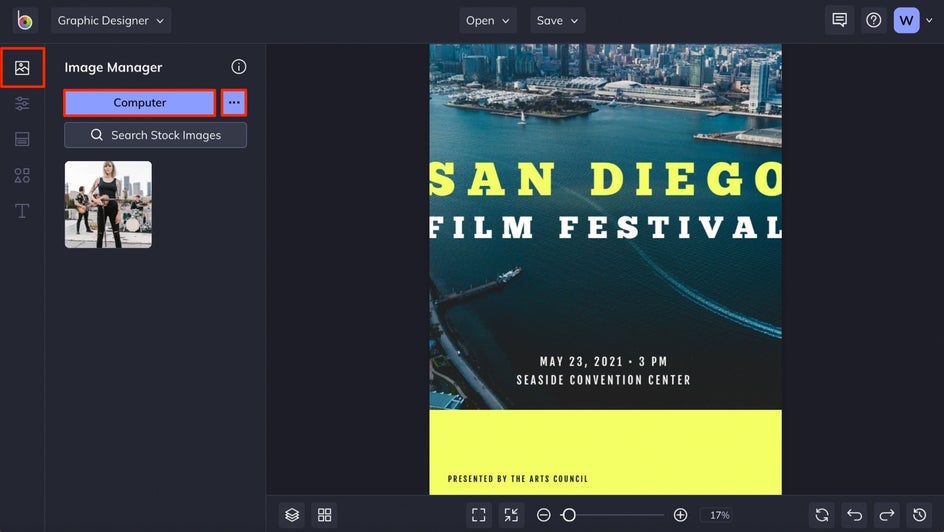The image size is (944, 532).
Task: Open the Image Manager sidebar icon
Action: [22, 68]
